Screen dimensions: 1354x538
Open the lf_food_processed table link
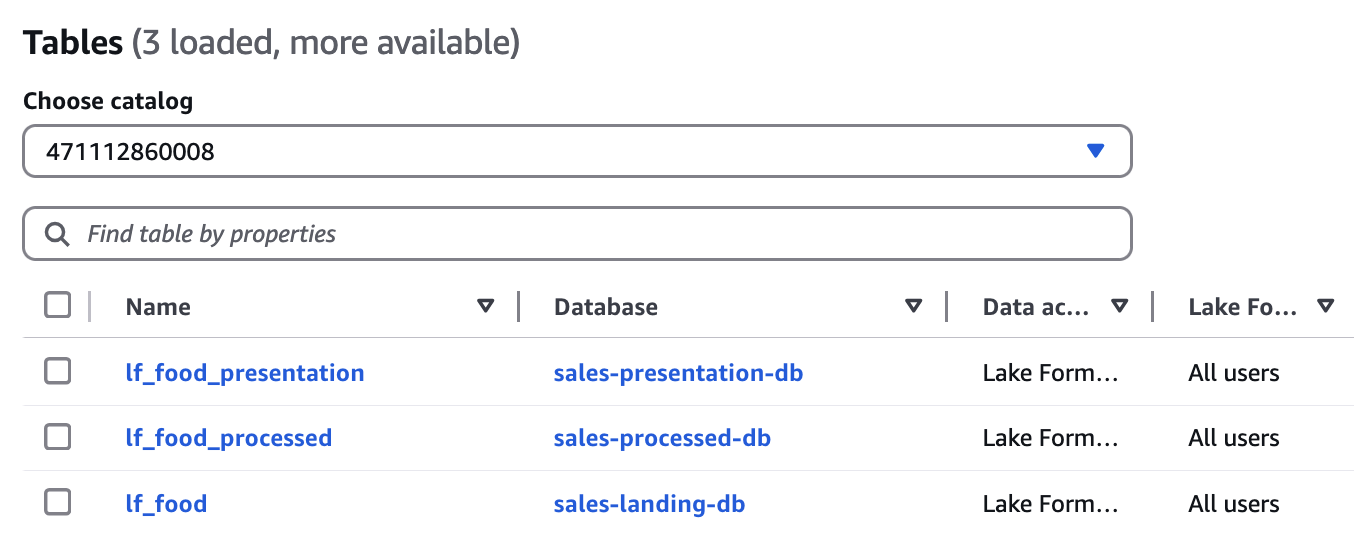229,438
